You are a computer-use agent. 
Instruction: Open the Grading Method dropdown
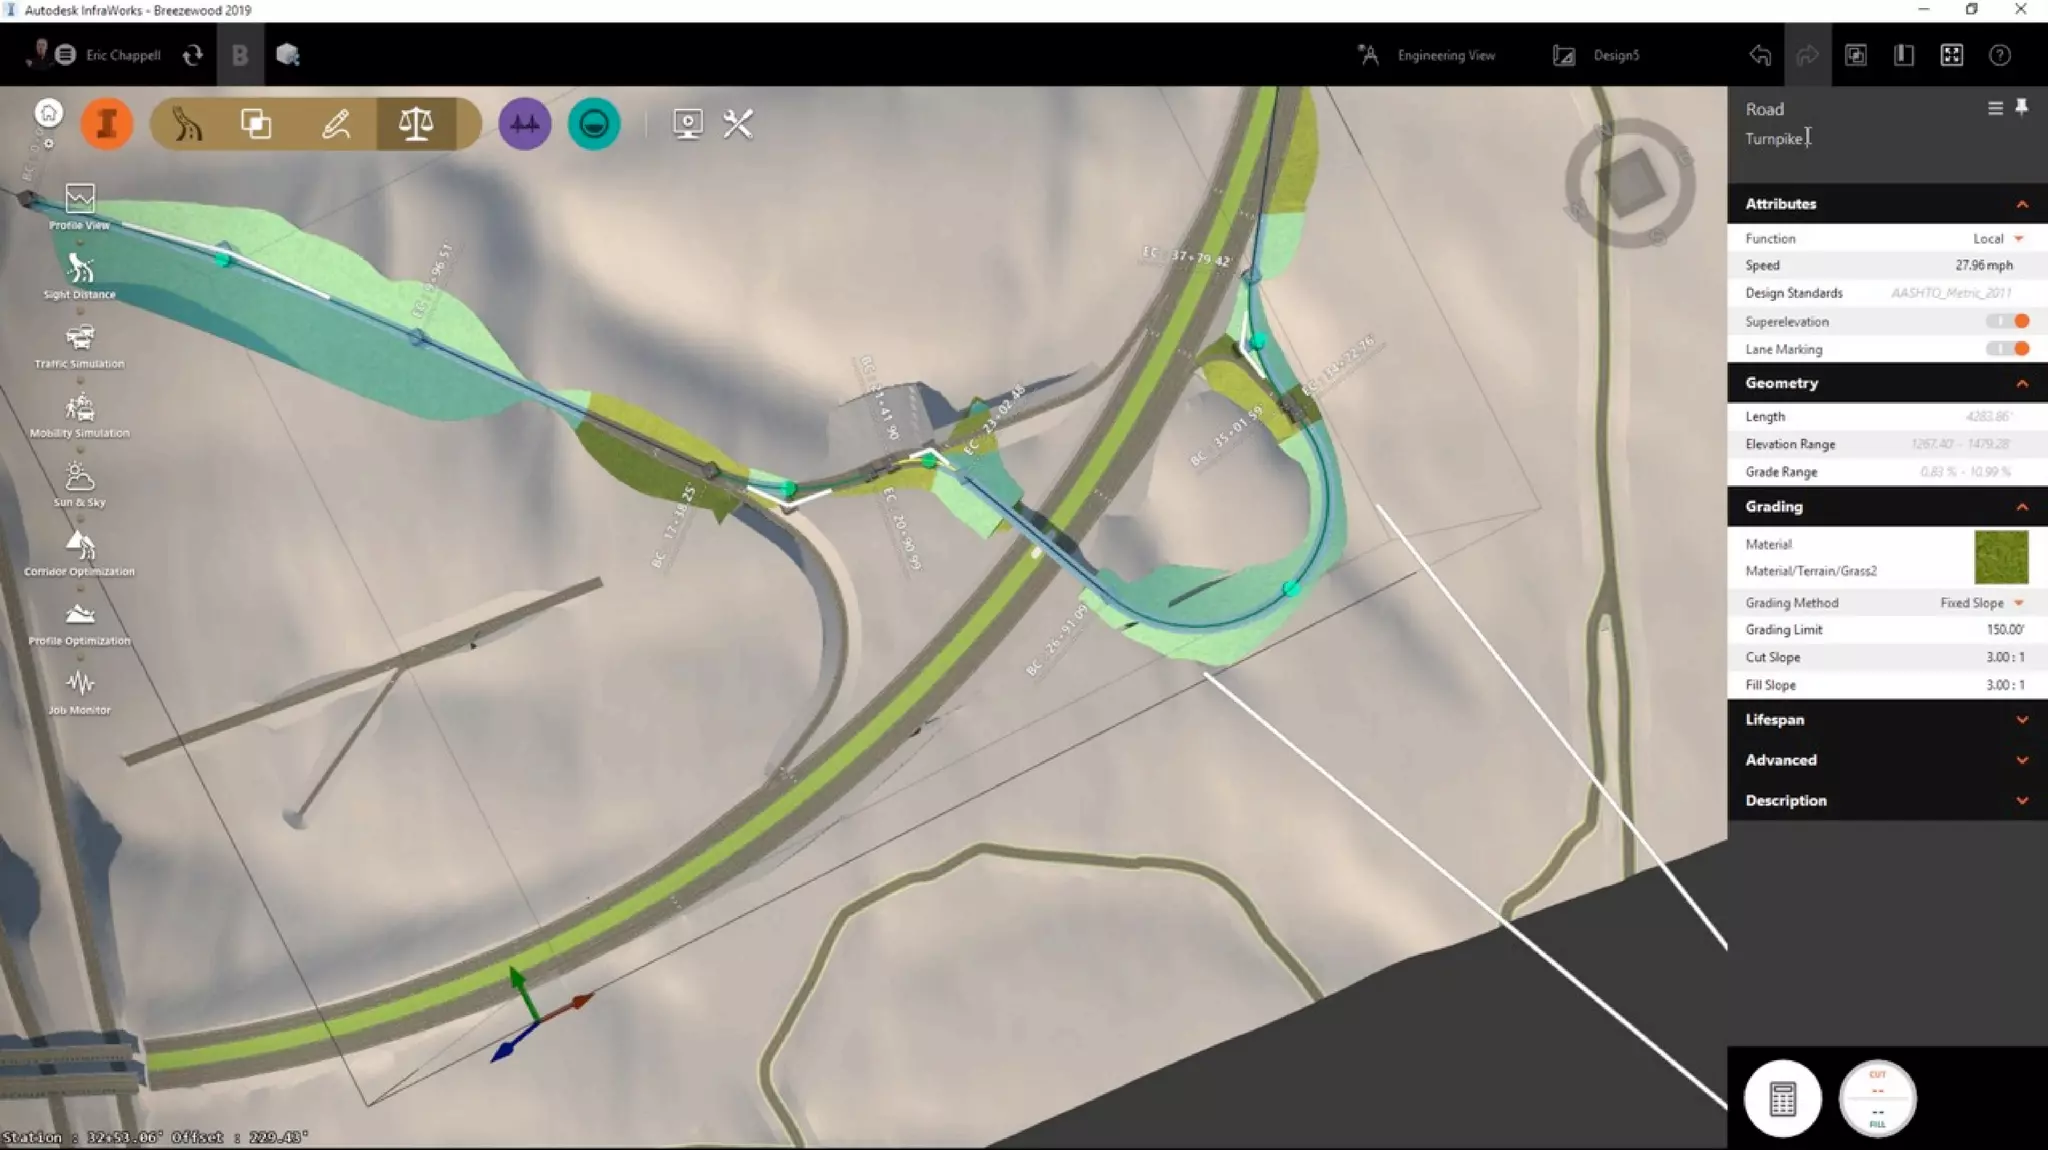pyautogui.click(x=1980, y=603)
